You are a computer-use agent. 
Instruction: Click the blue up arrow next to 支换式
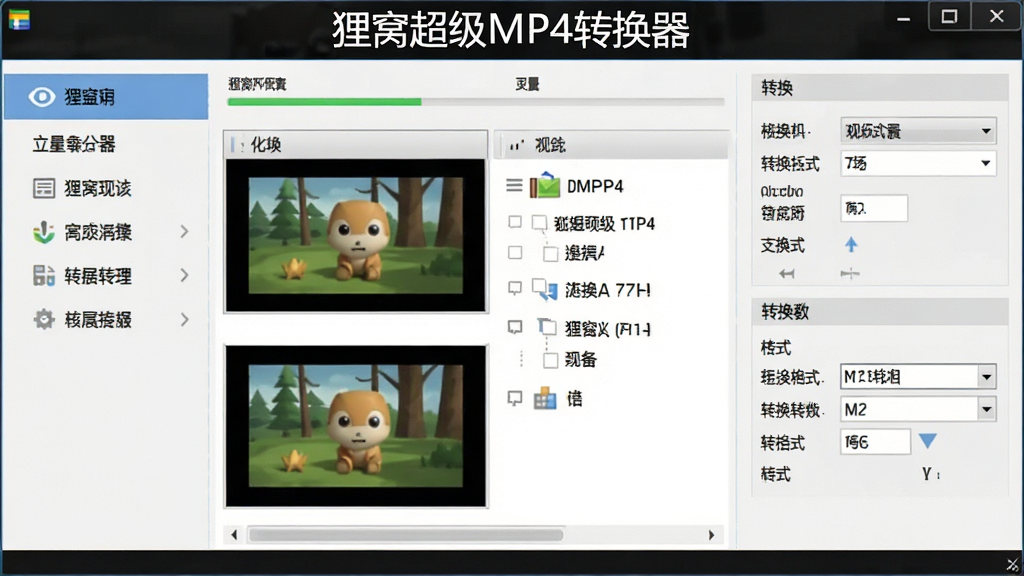pyautogui.click(x=851, y=245)
